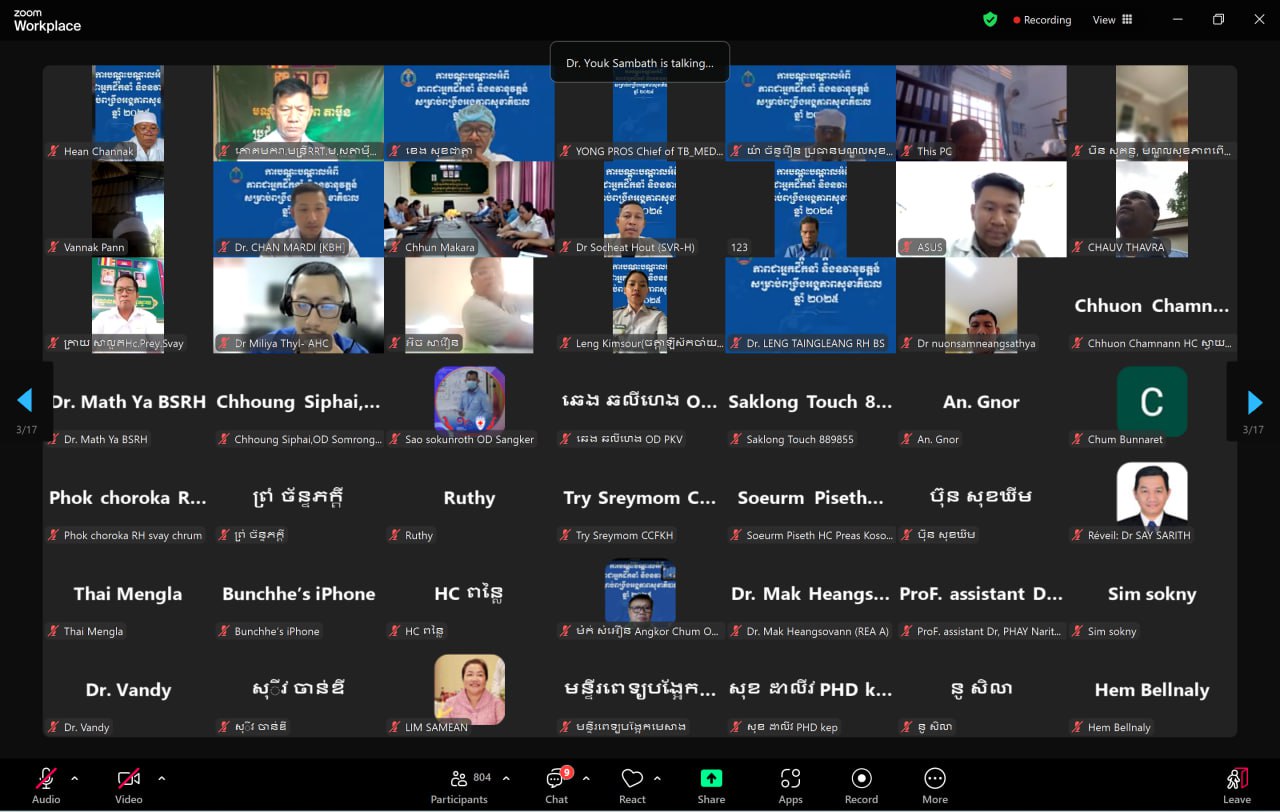This screenshot has height=812, width=1280.
Task: Open the More options menu
Action: (935, 785)
